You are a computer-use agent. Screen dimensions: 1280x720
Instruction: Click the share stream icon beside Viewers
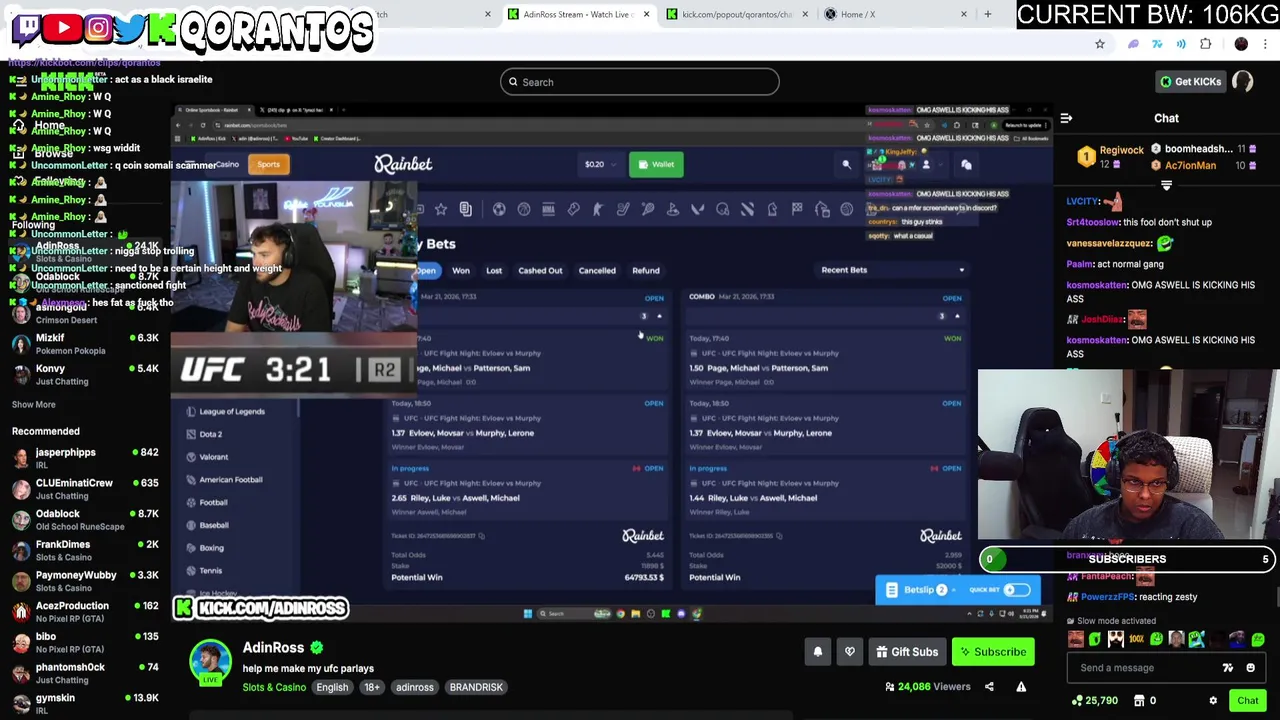pos(989,687)
